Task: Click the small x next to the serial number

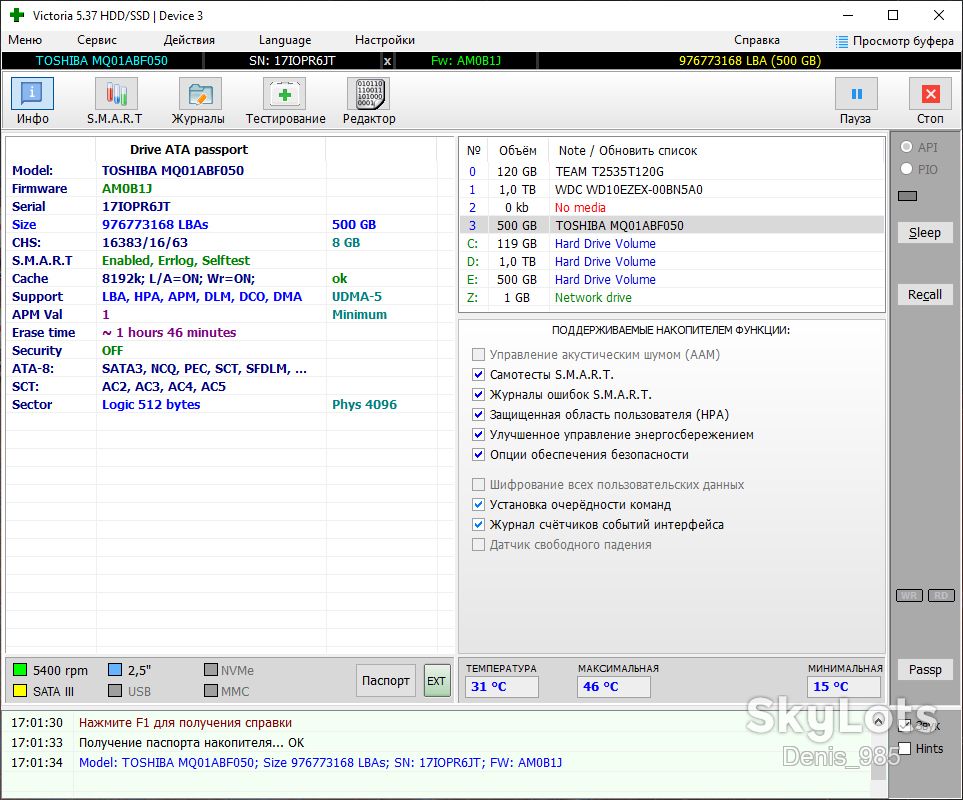Action: point(387,61)
